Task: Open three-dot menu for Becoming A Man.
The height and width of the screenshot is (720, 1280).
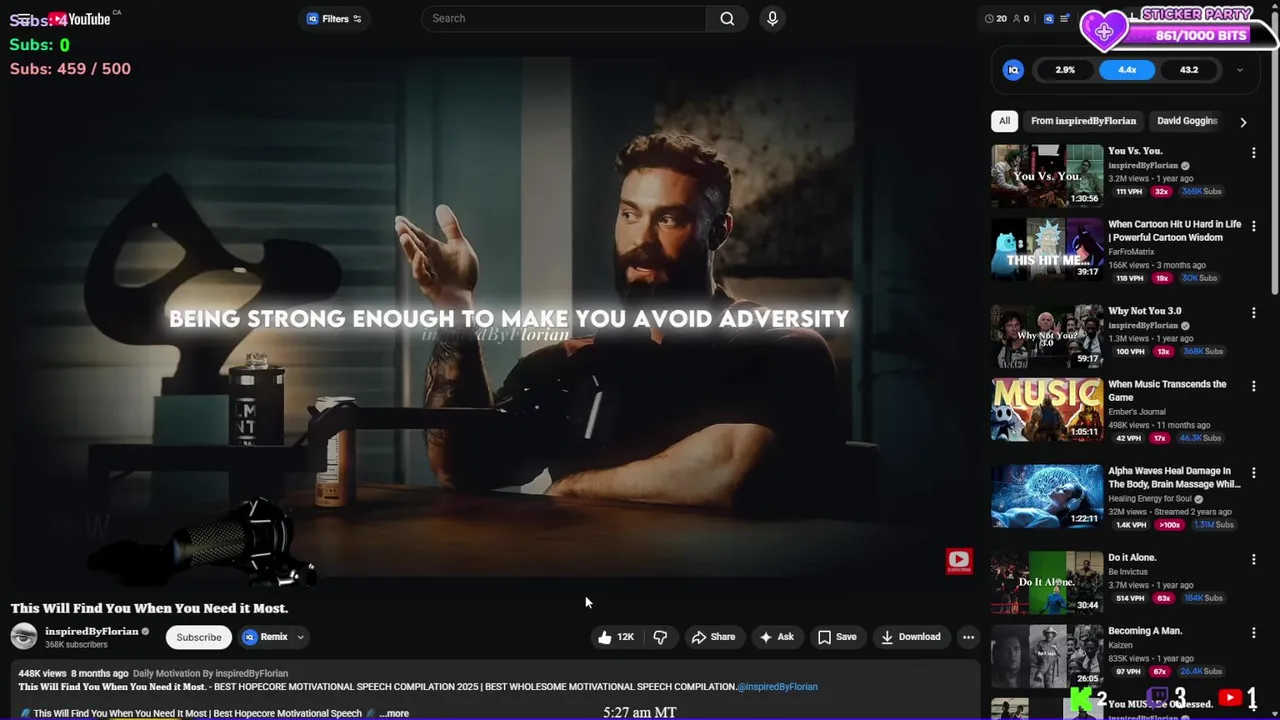Action: [x=1253, y=633]
